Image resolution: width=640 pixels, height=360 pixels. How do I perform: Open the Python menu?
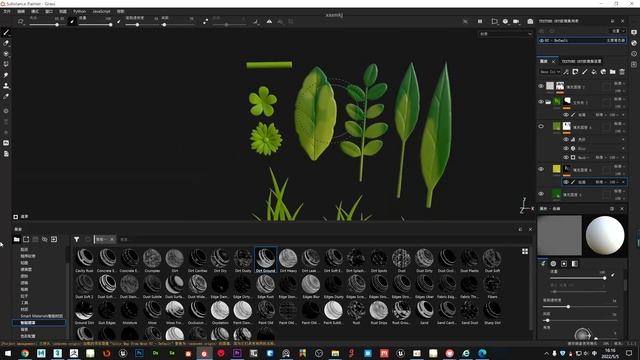click(x=79, y=11)
